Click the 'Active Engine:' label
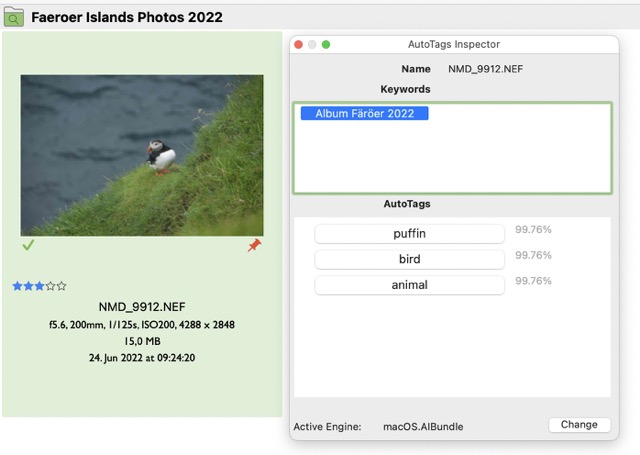The image size is (640, 455). [x=327, y=427]
